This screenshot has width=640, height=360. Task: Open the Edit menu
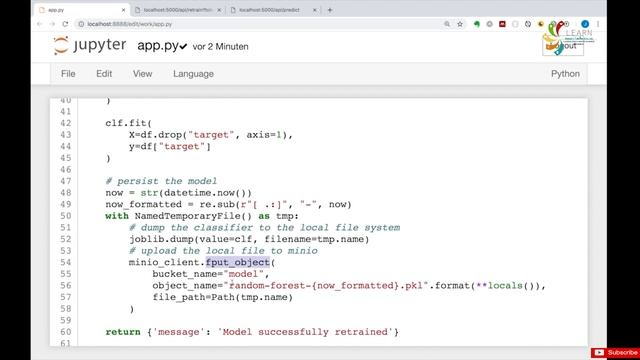tap(104, 74)
